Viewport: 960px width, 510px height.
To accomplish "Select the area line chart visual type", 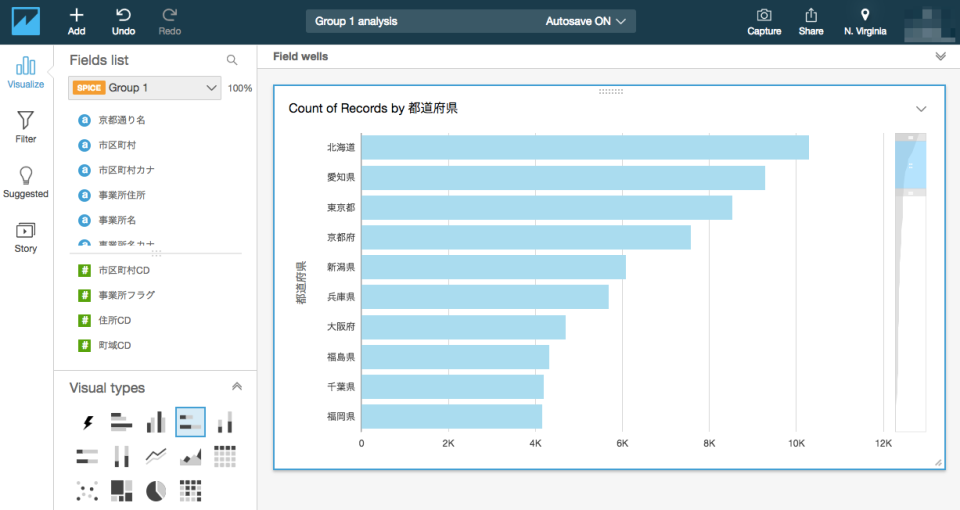I will tap(190, 456).
